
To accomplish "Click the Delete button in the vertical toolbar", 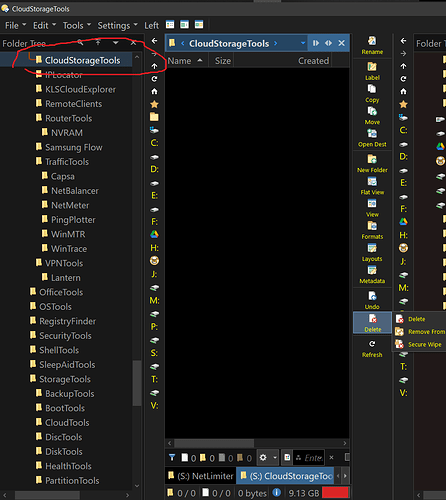I will click(x=372, y=323).
